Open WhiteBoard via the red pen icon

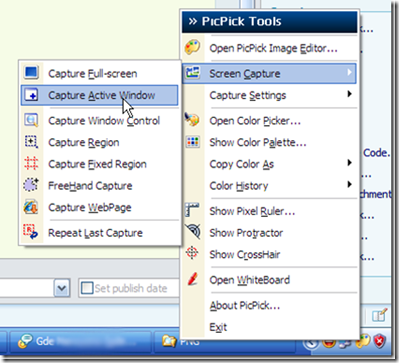pos(192,279)
